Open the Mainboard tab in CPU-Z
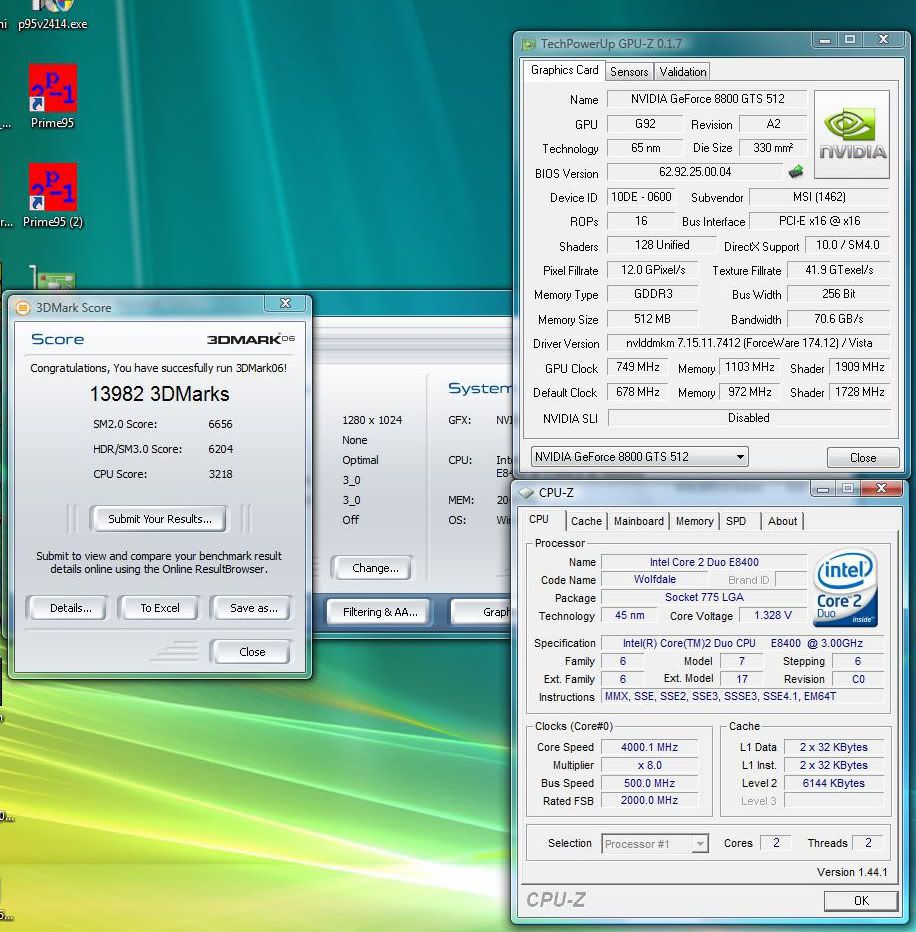This screenshot has width=916, height=932. (638, 521)
